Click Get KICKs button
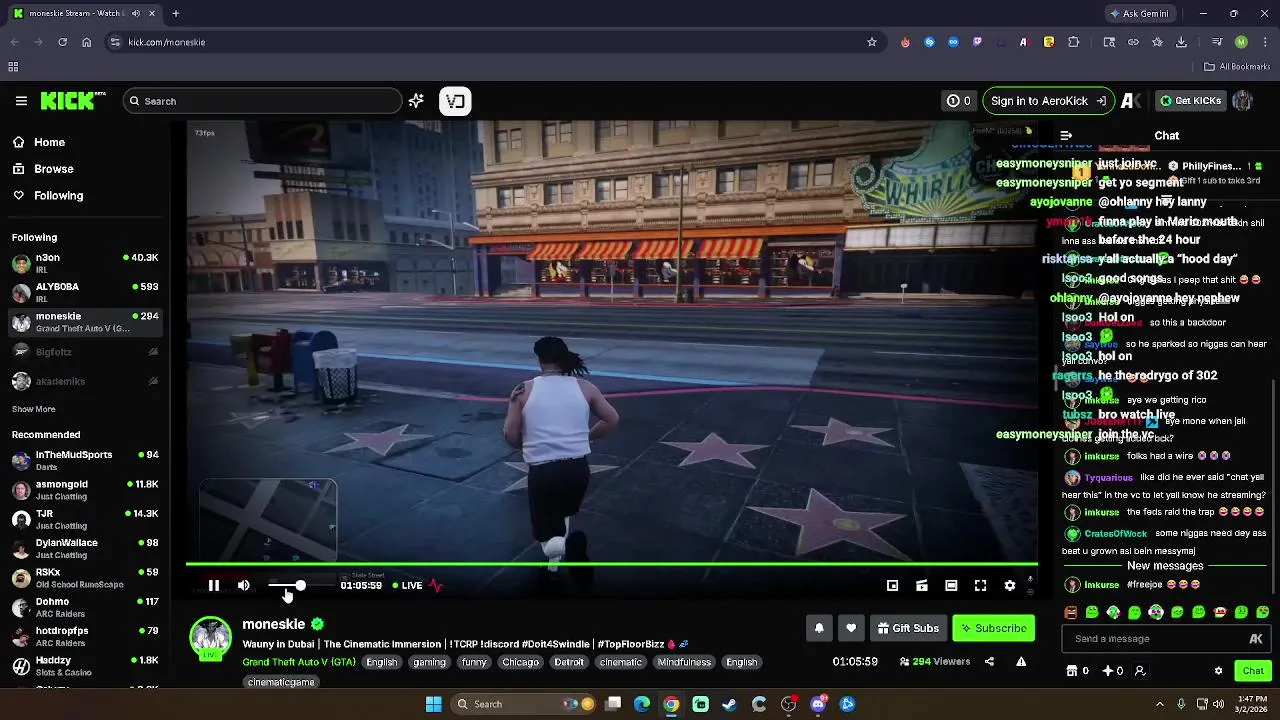Viewport: 1280px width, 720px height. click(1190, 101)
